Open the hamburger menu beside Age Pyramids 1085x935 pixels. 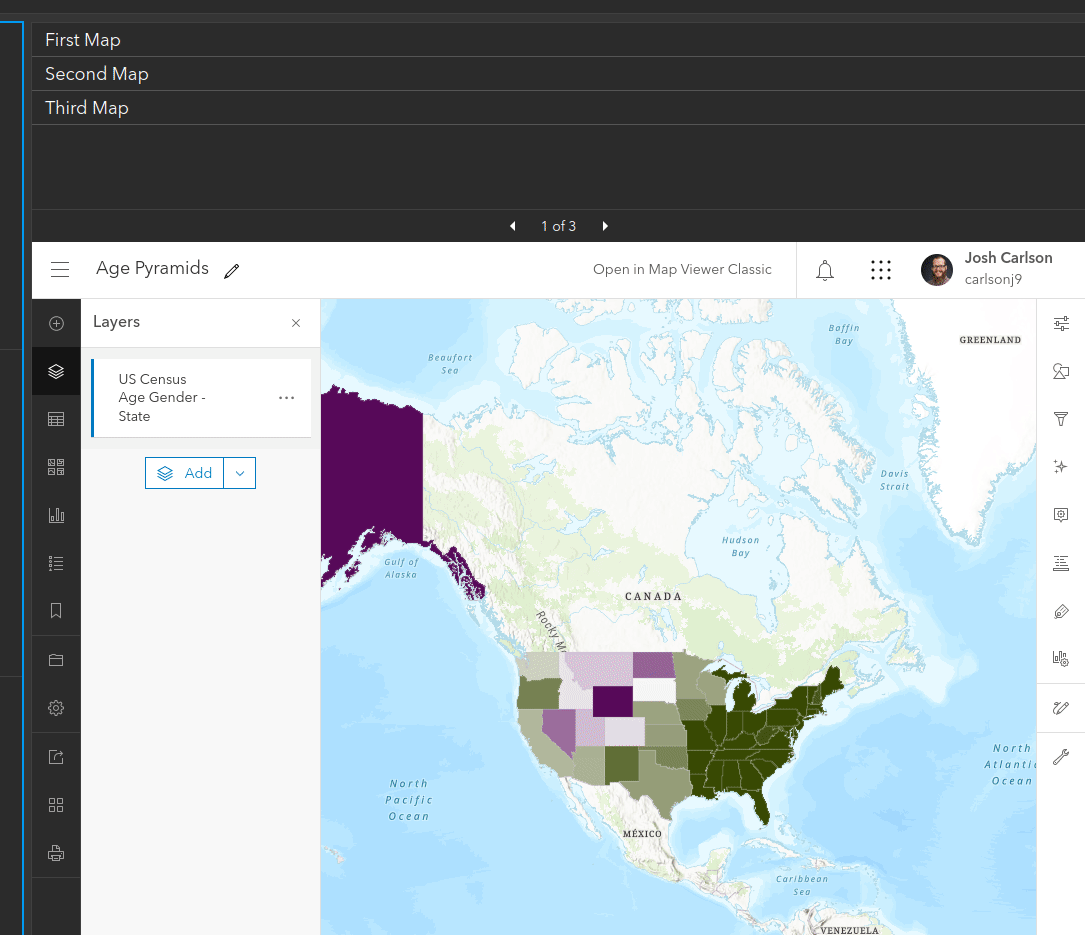tap(60, 270)
